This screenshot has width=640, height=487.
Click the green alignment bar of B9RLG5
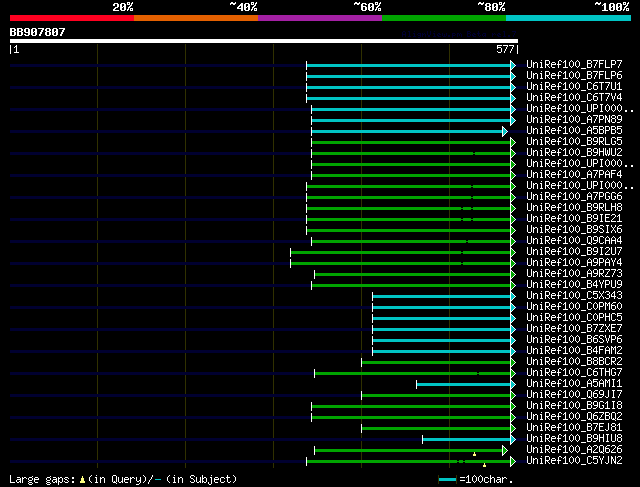411,142
